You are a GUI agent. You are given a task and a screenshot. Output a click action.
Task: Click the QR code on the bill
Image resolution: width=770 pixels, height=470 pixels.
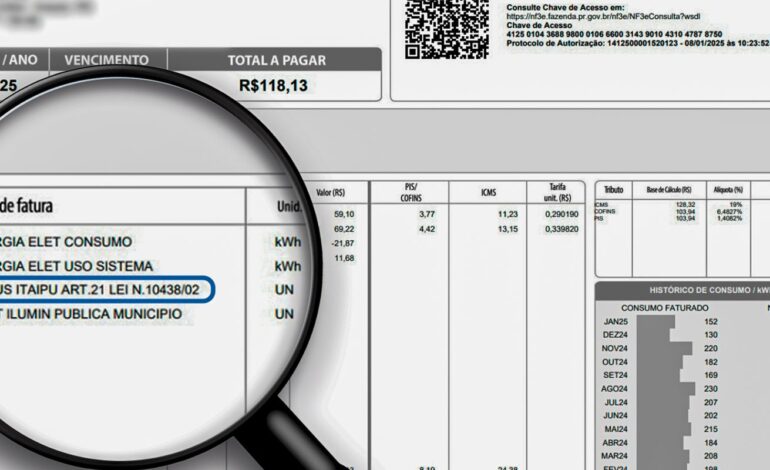(447, 28)
